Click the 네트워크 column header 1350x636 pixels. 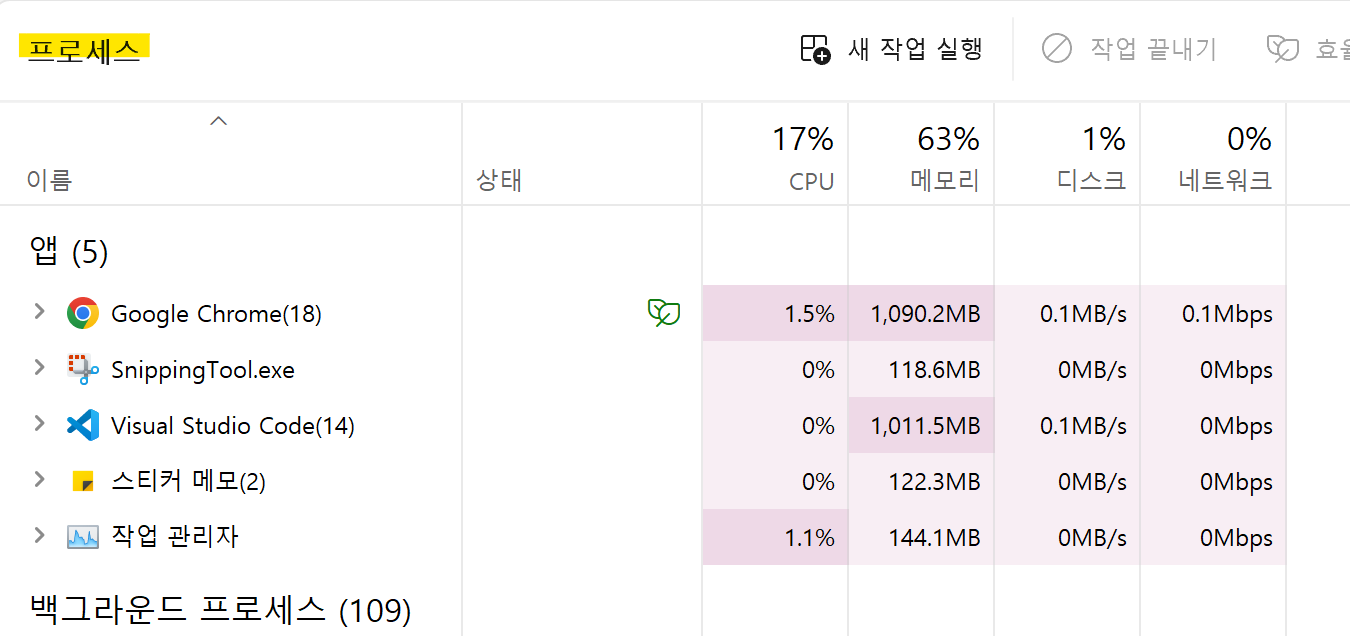[x=1213, y=155]
